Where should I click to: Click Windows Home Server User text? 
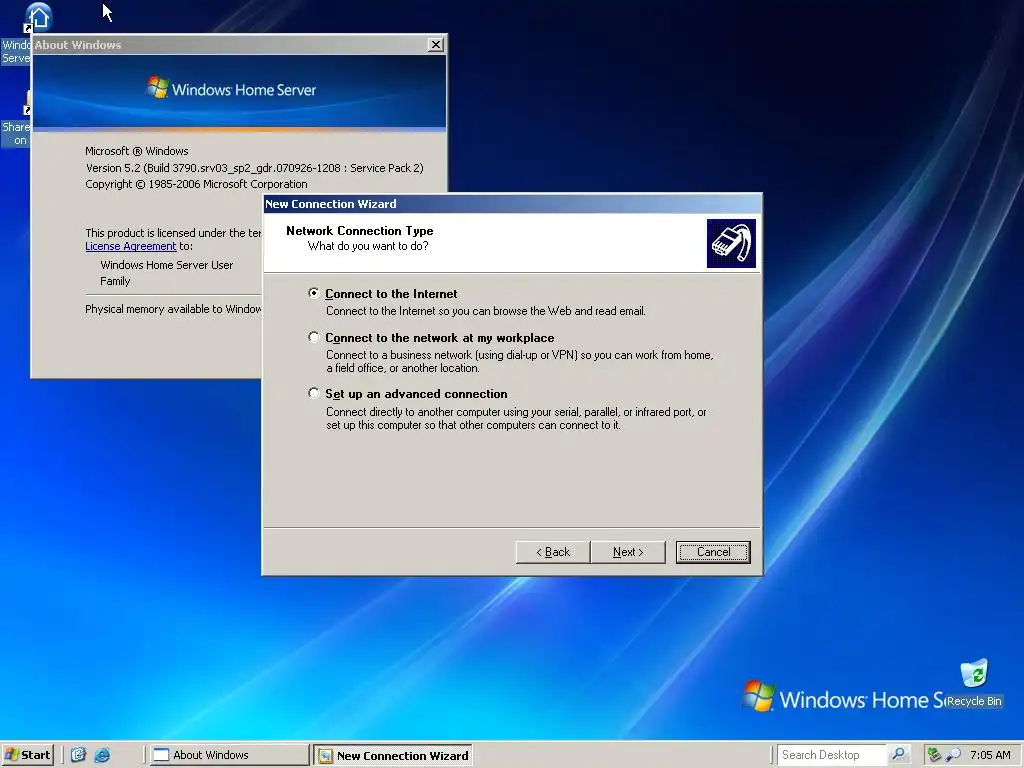click(167, 265)
